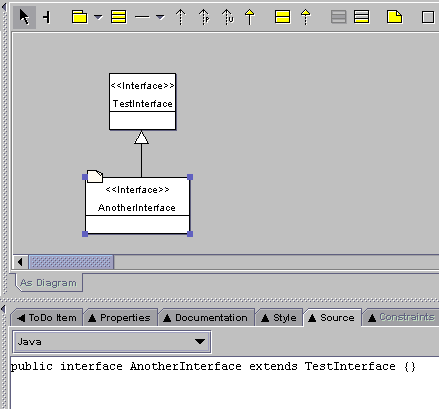439x409 pixels.
Task: Select the dashed Dependency arrow tool
Action: 180,17
